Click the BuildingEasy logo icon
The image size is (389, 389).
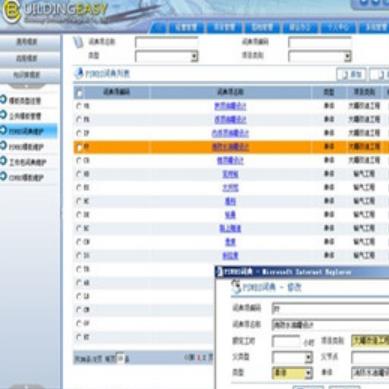[10, 13]
